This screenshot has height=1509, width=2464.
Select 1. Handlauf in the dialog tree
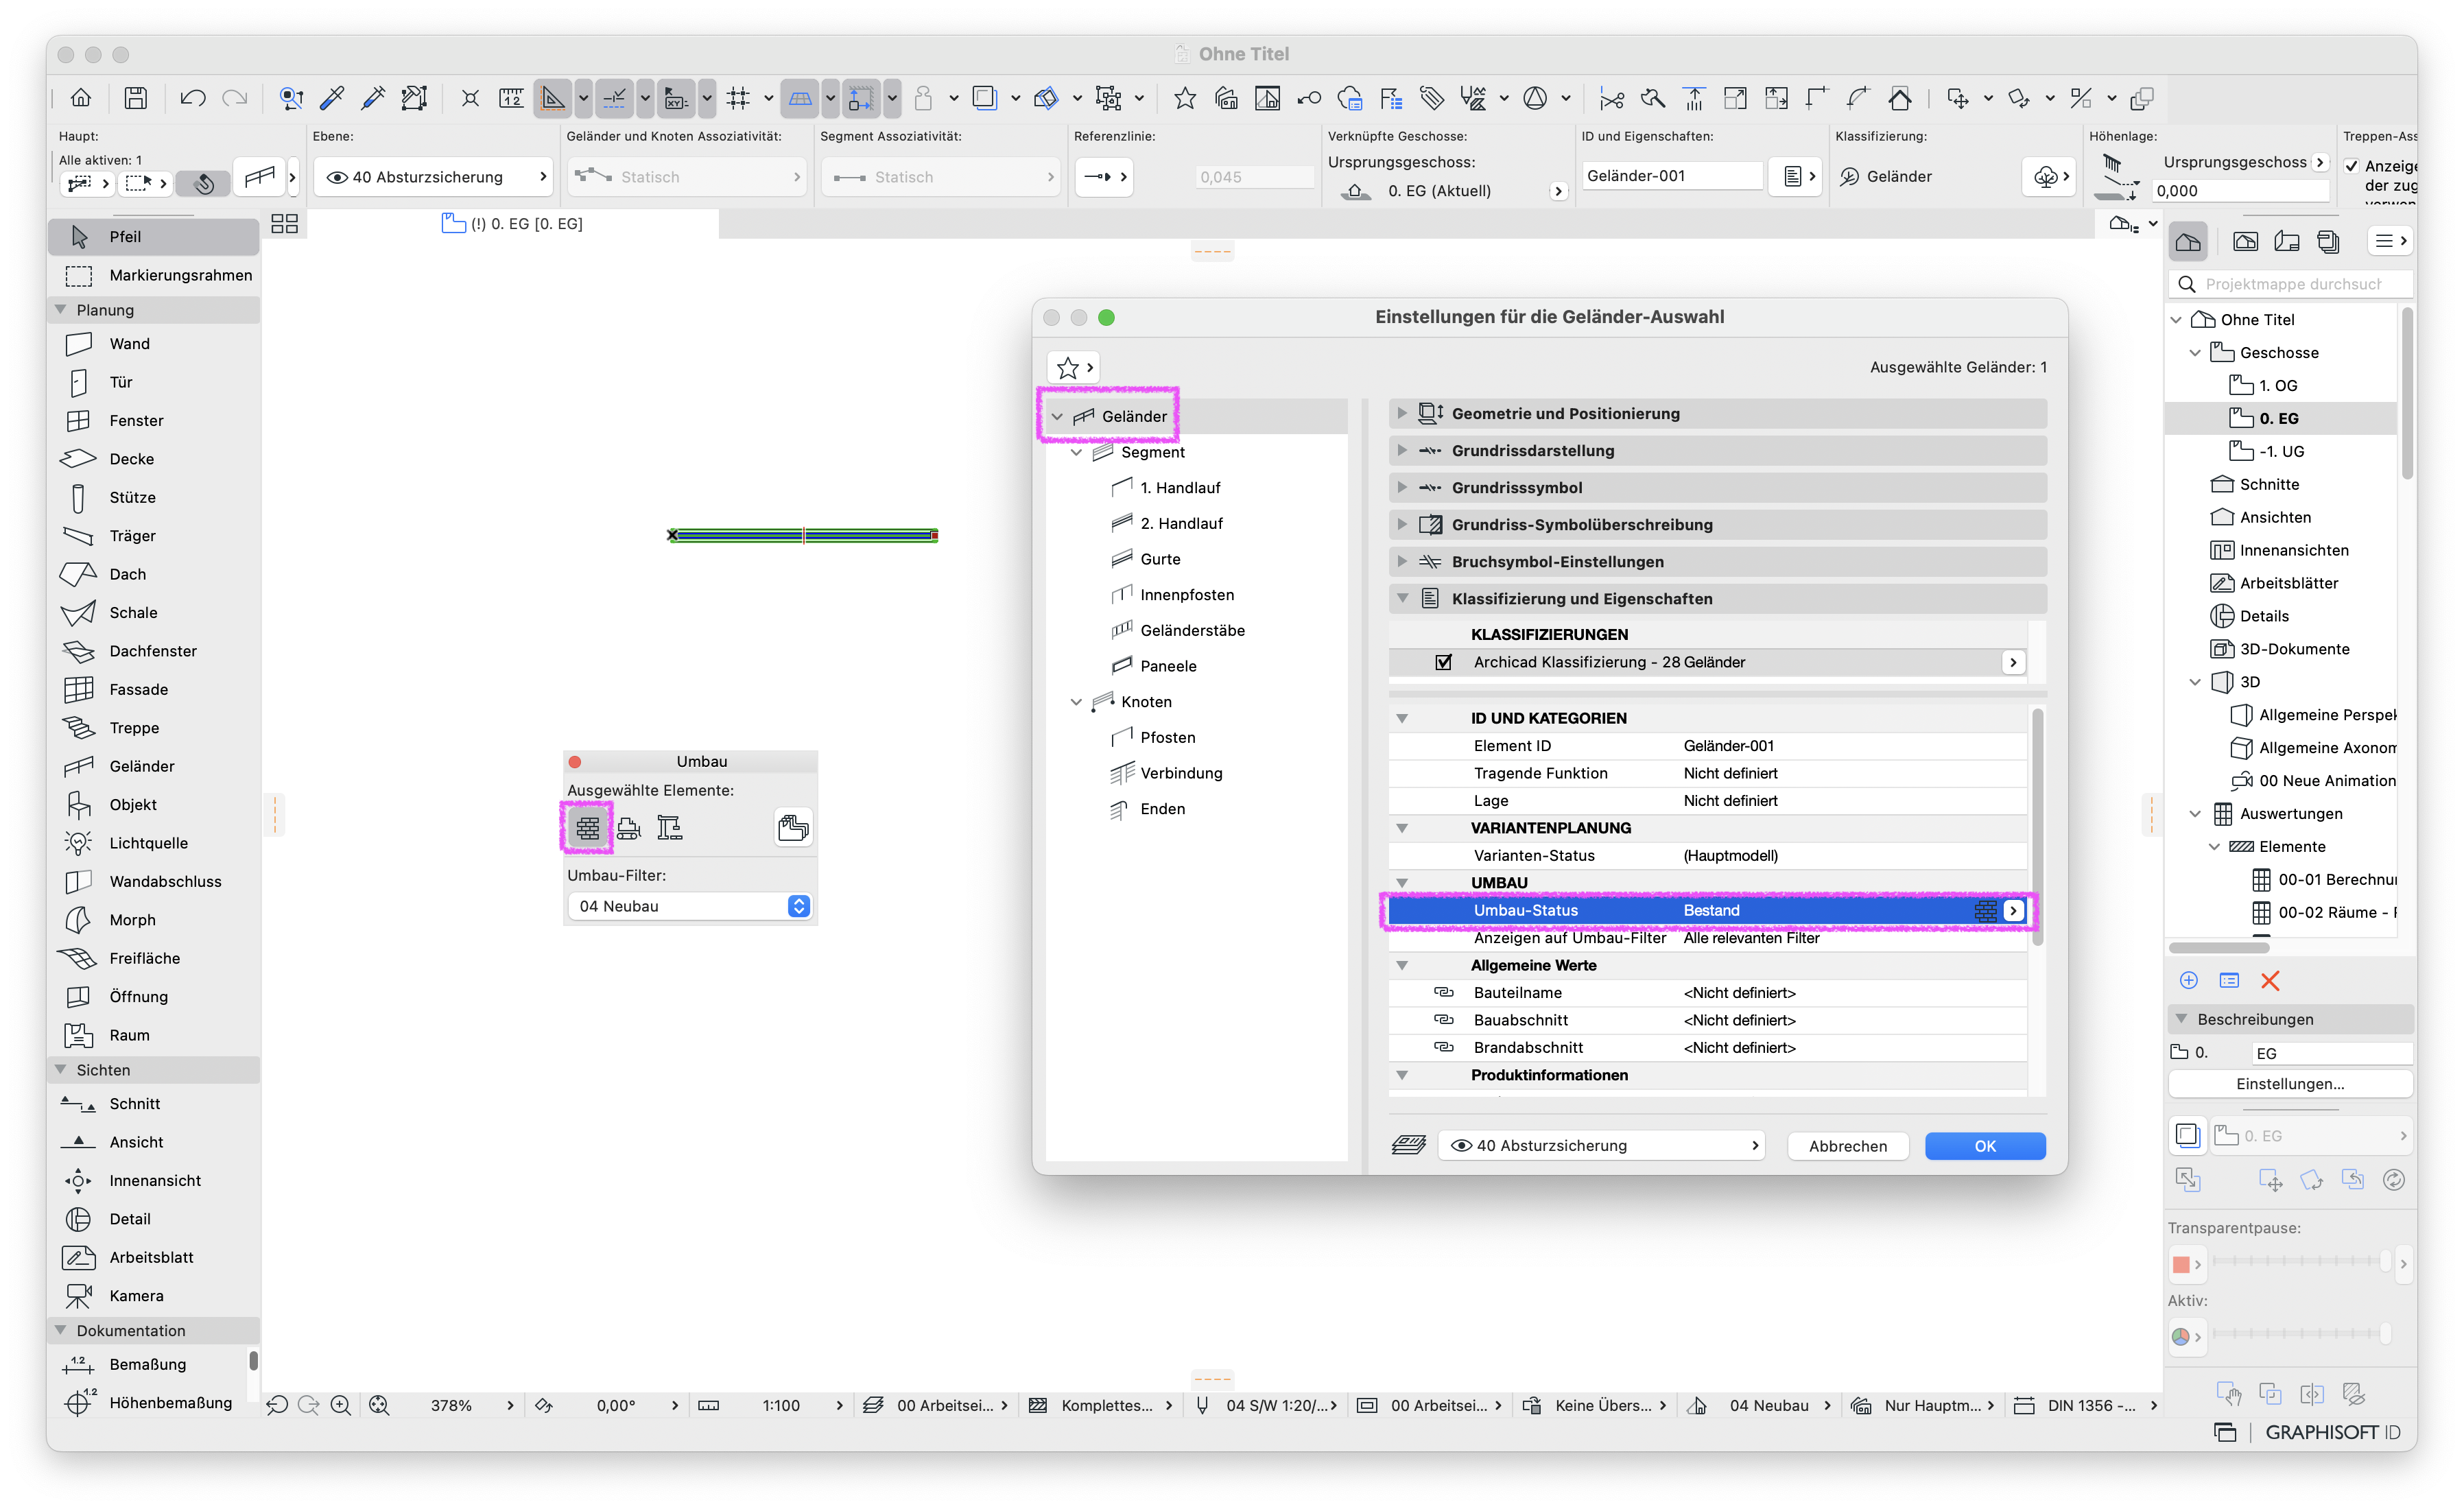click(1180, 487)
